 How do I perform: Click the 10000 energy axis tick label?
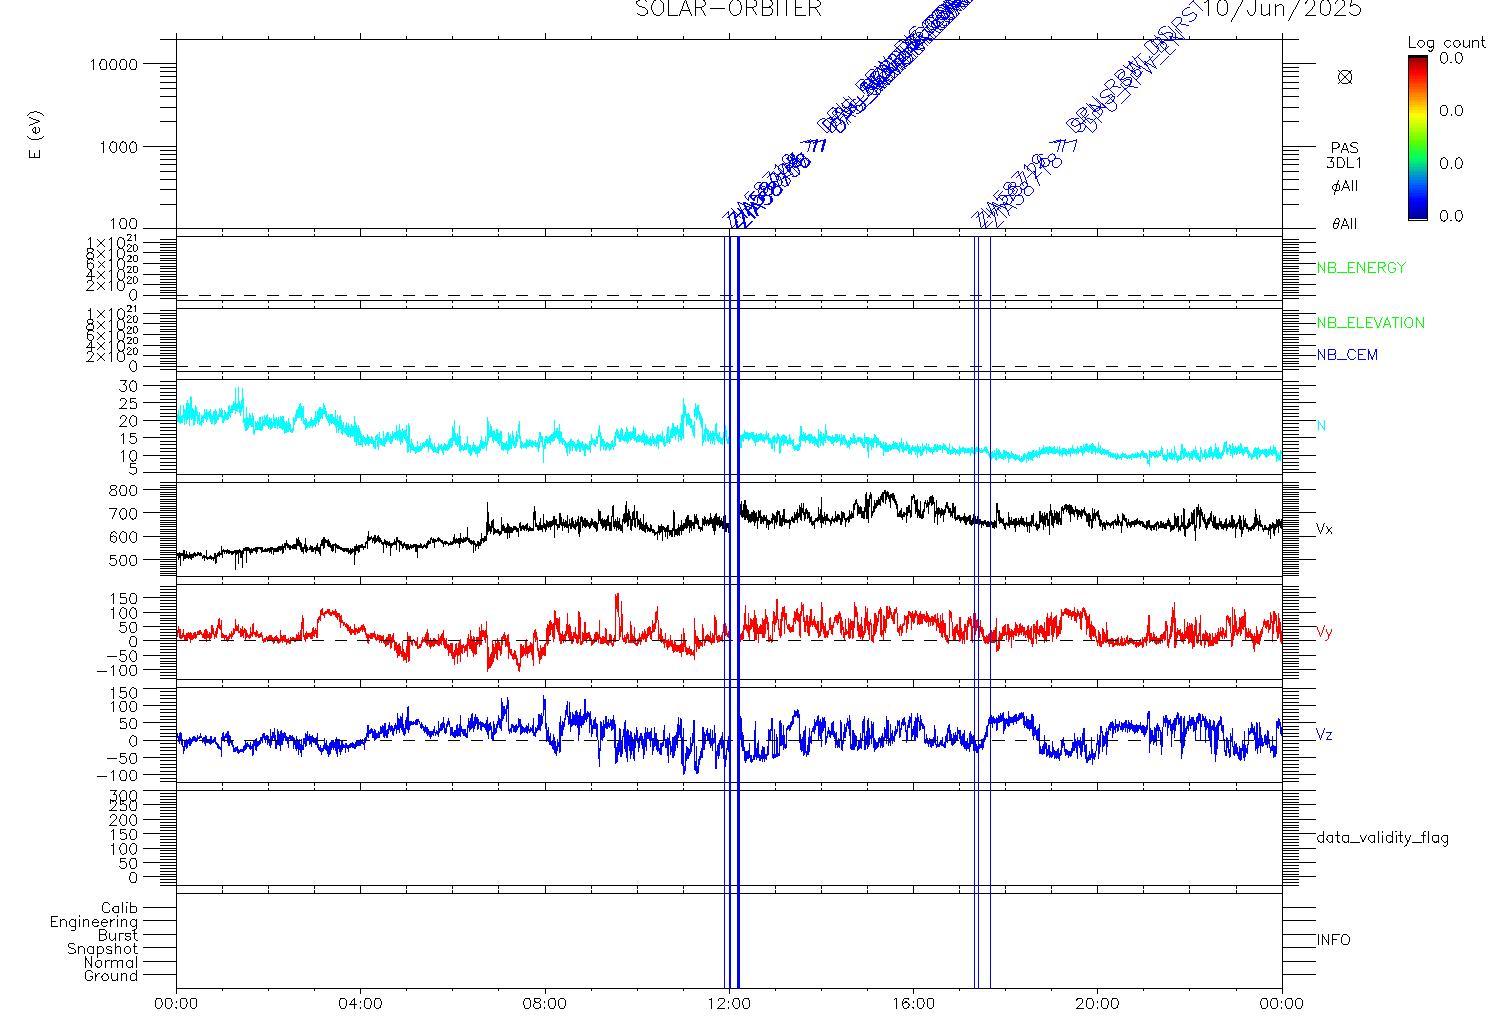(x=113, y=64)
